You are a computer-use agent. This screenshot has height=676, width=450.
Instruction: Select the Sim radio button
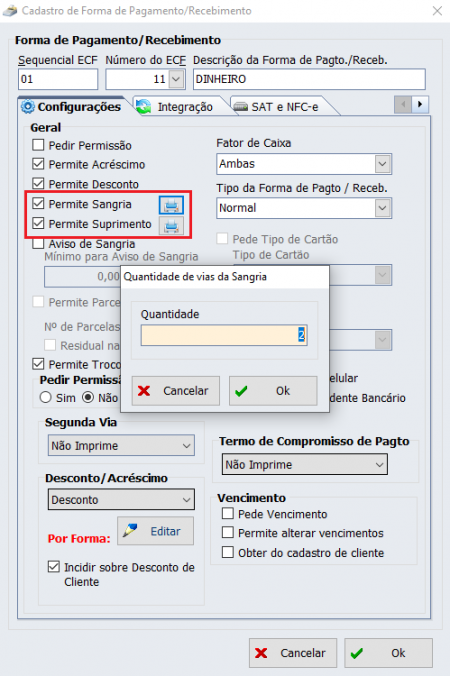click(x=45, y=397)
